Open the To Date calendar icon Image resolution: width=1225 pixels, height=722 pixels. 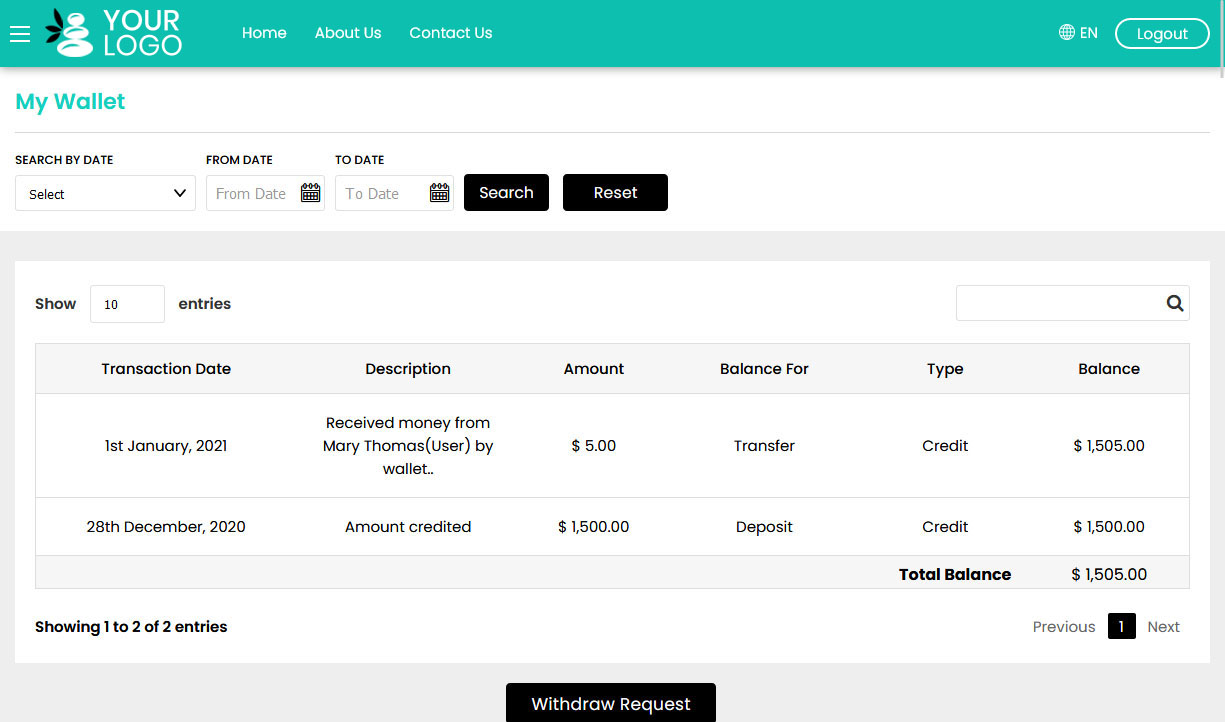pos(439,193)
